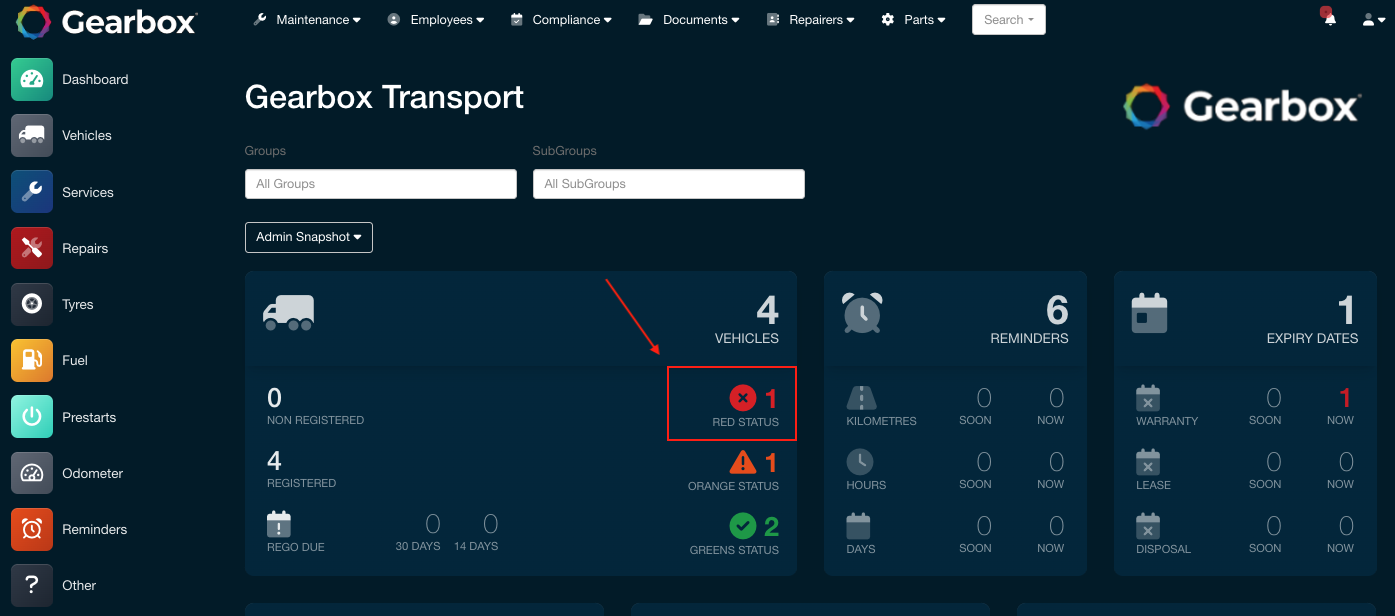1395x616 pixels.
Task: Expand the Compliance menu
Action: (x=561, y=20)
